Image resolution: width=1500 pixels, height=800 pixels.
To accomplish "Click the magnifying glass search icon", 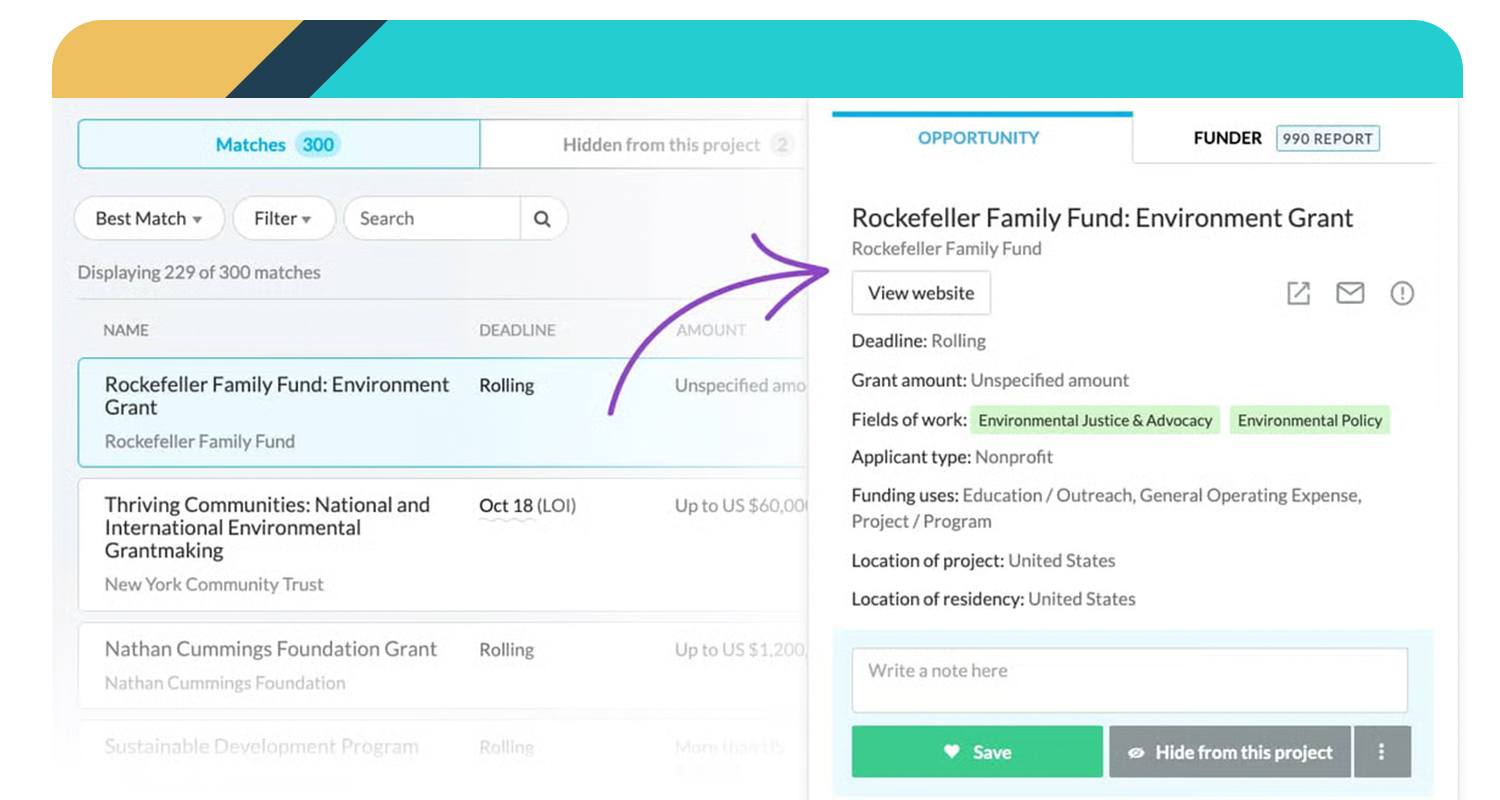I will (x=542, y=219).
